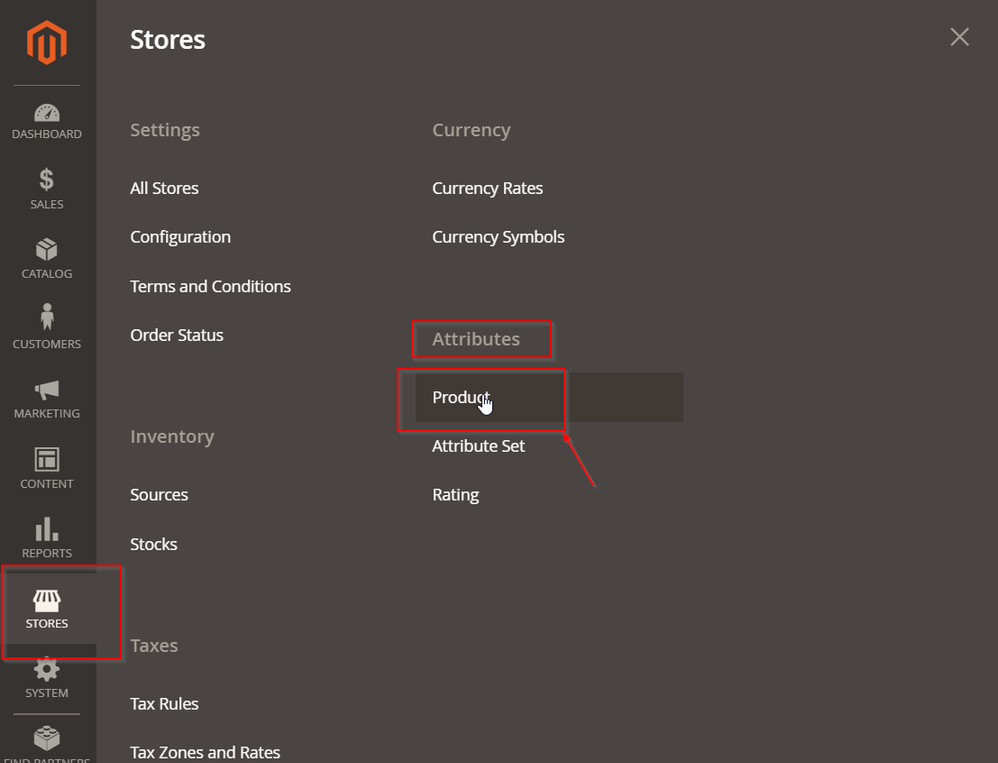Go to Terms and Conditions
The height and width of the screenshot is (763, 998).
[210, 286]
